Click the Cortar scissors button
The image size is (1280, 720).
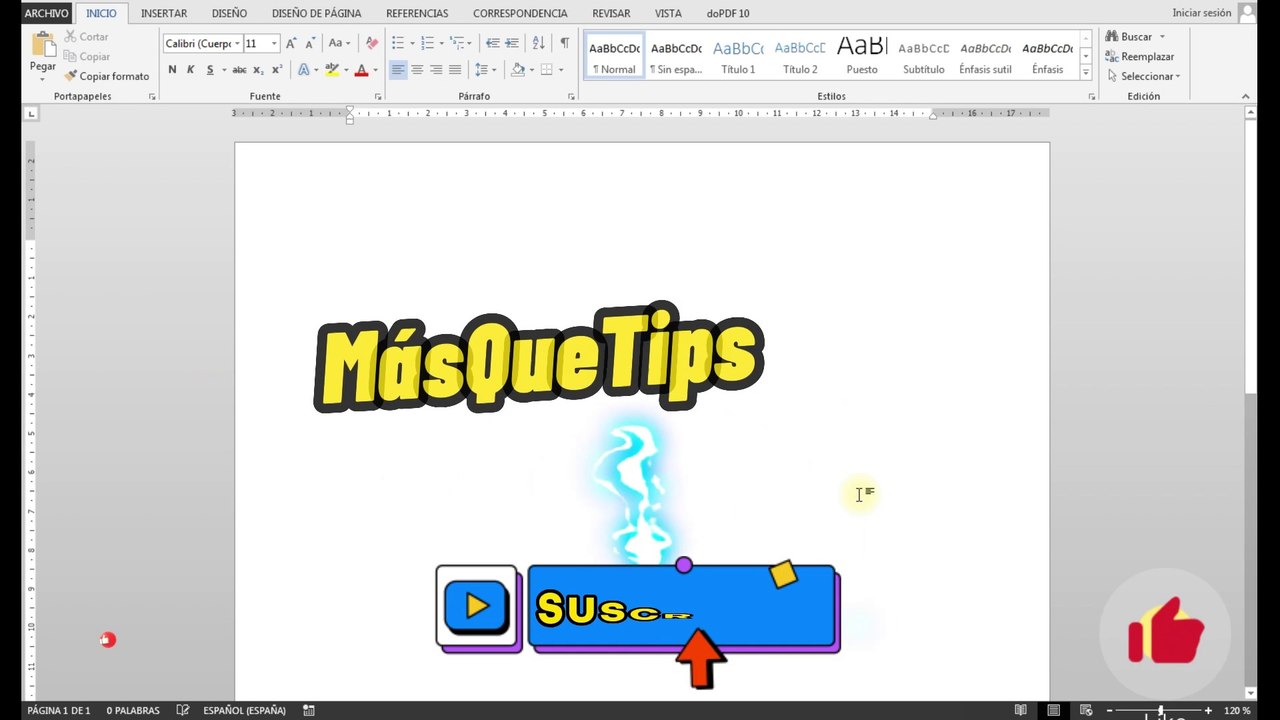(x=86, y=37)
